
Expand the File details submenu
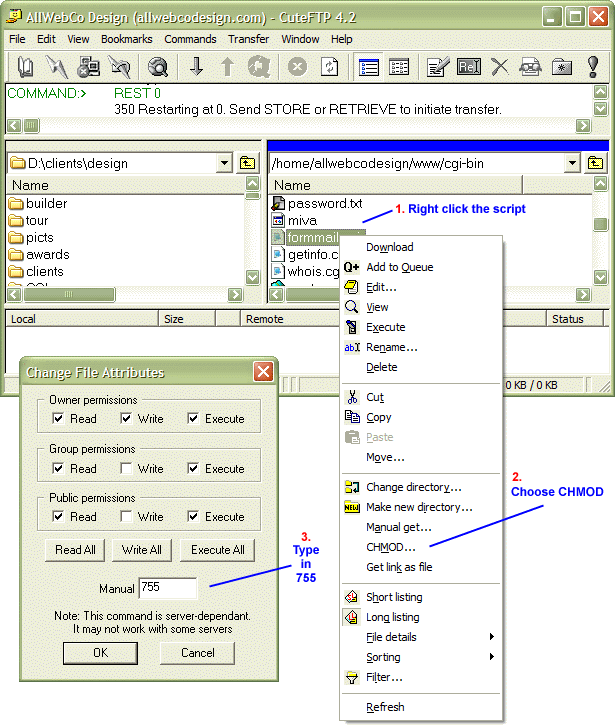tap(421, 637)
